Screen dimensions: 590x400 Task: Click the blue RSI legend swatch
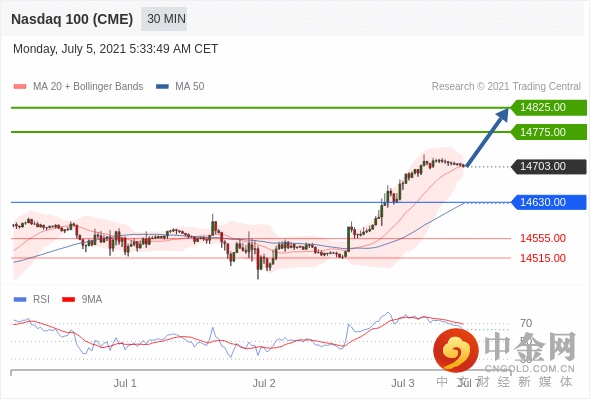point(20,300)
